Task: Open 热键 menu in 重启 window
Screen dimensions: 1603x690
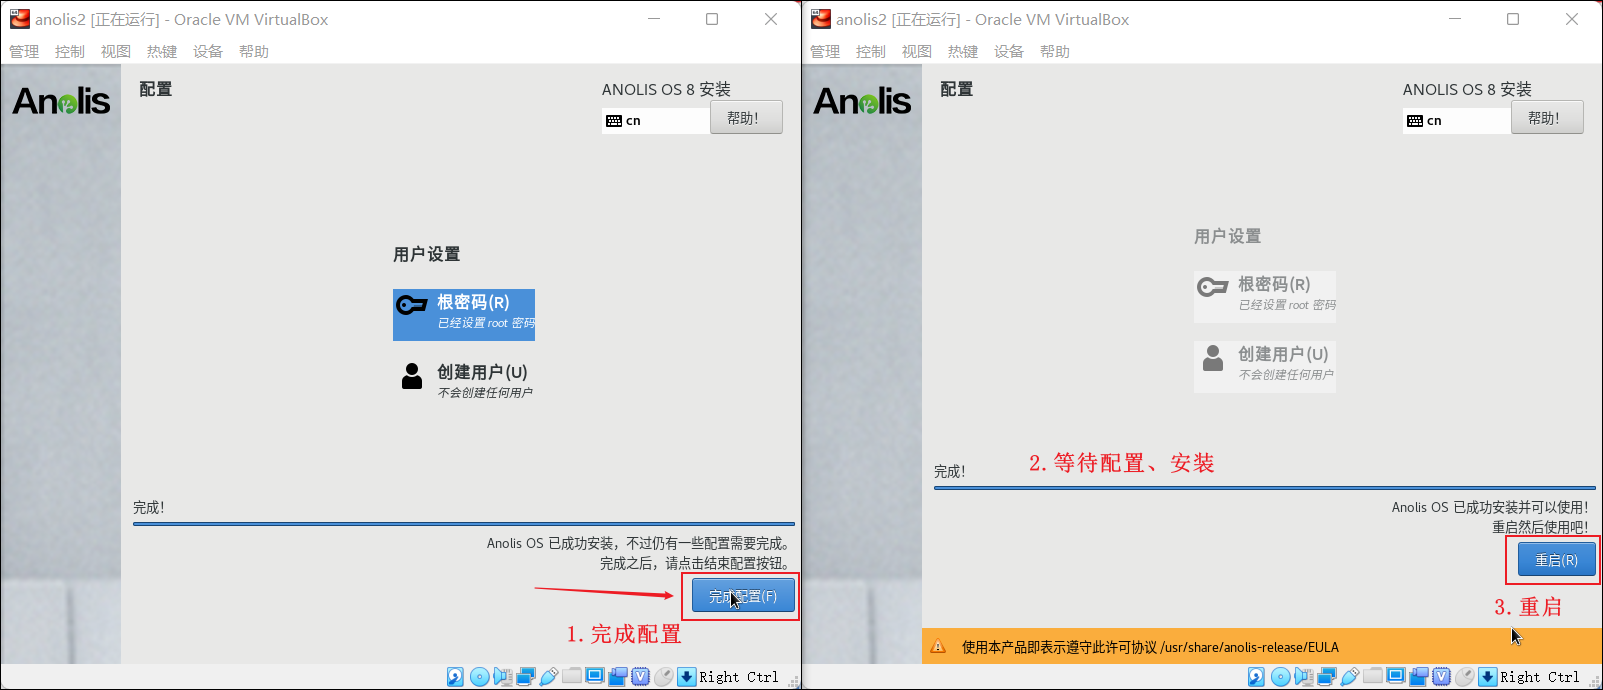Action: coord(963,51)
